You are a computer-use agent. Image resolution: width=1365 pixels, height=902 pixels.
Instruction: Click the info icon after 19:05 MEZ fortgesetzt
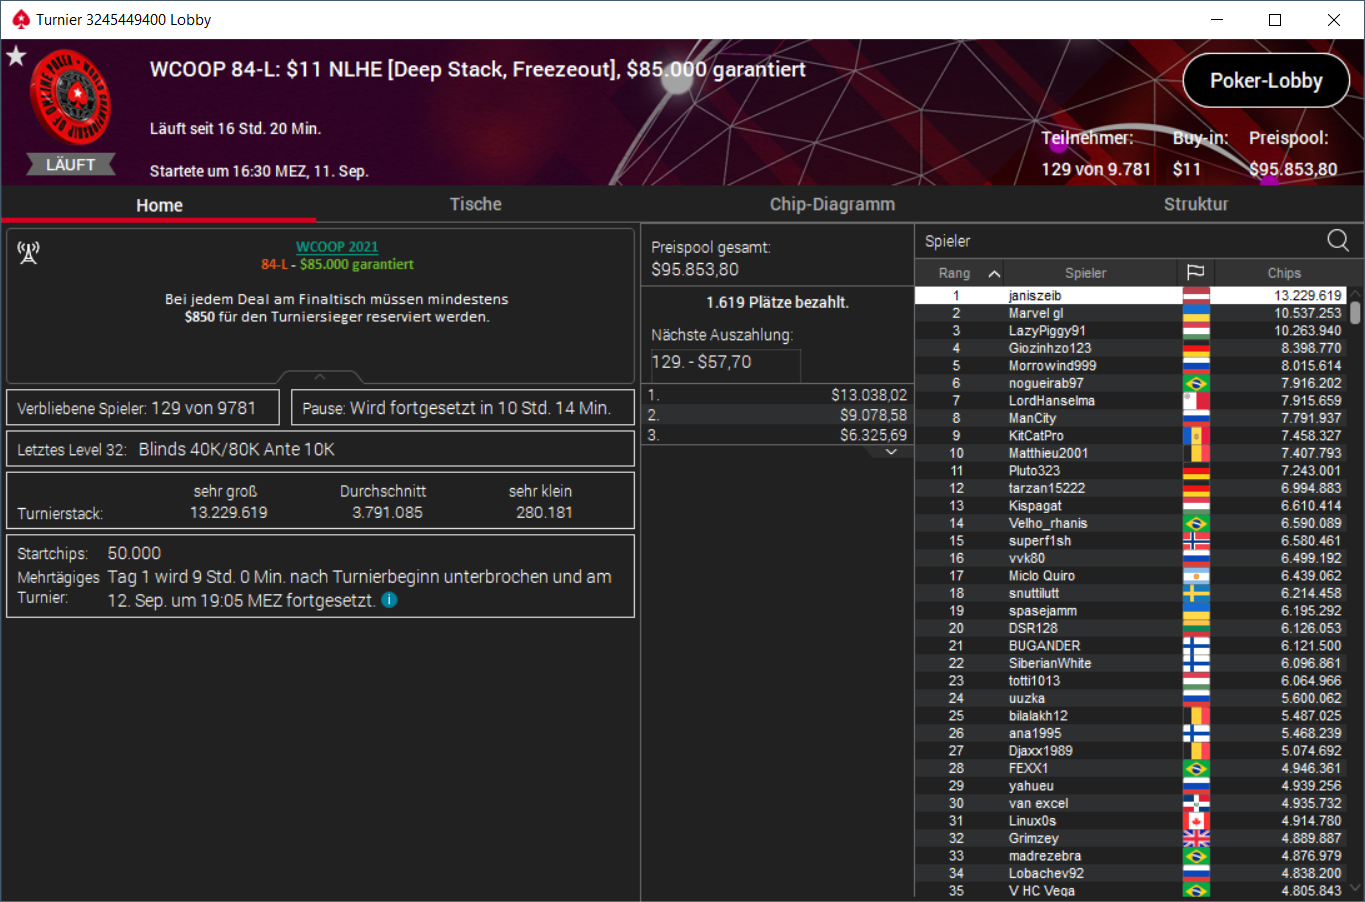pos(389,600)
